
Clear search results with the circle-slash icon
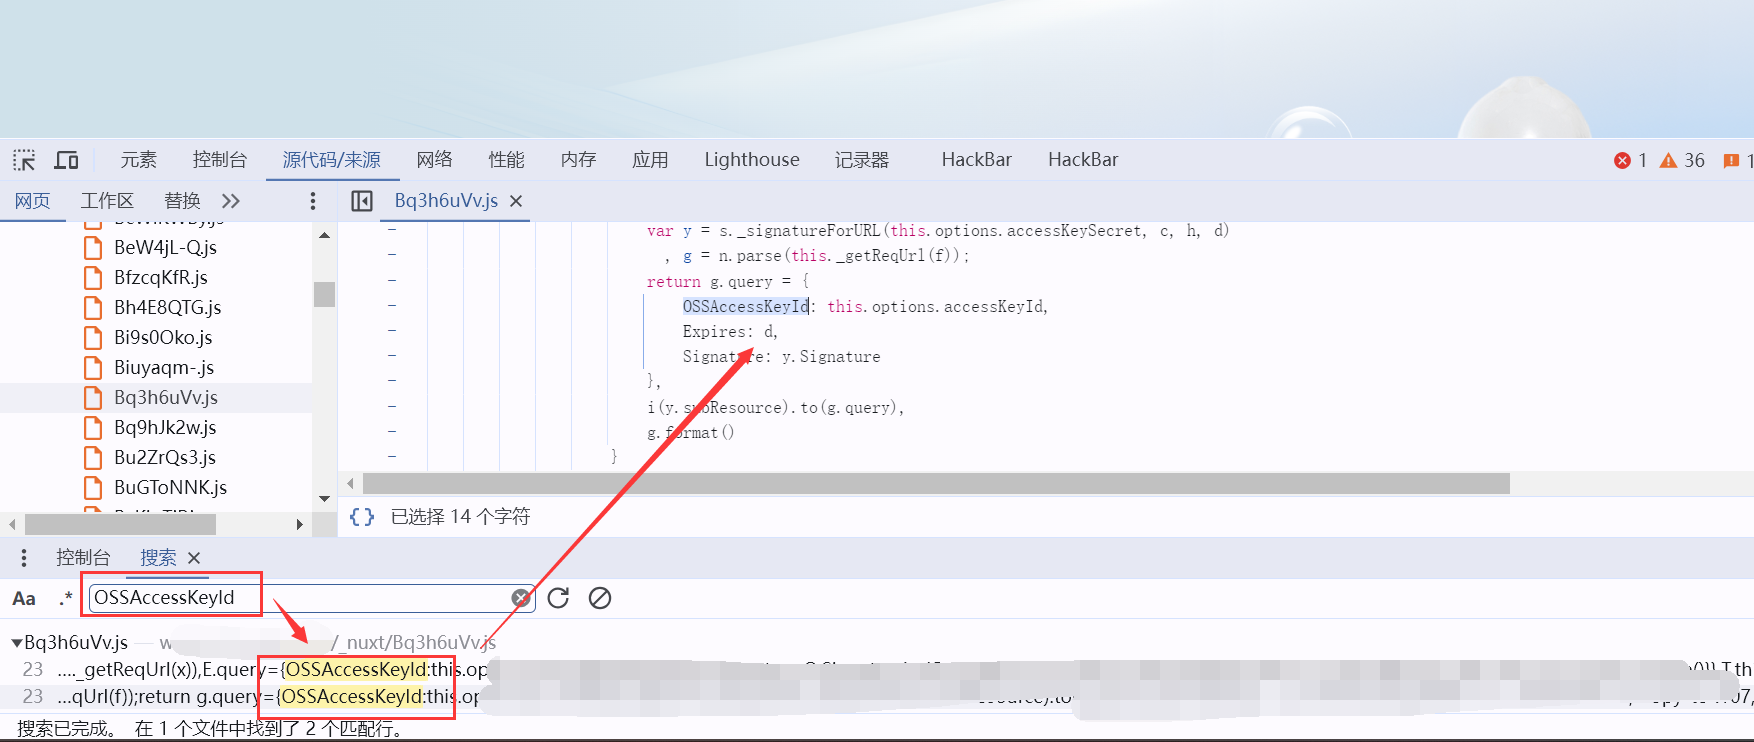pos(600,598)
